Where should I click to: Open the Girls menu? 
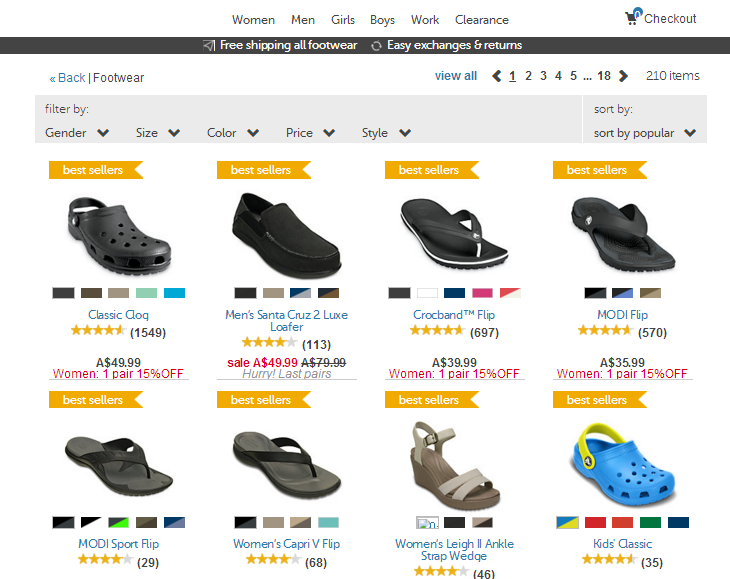343,20
